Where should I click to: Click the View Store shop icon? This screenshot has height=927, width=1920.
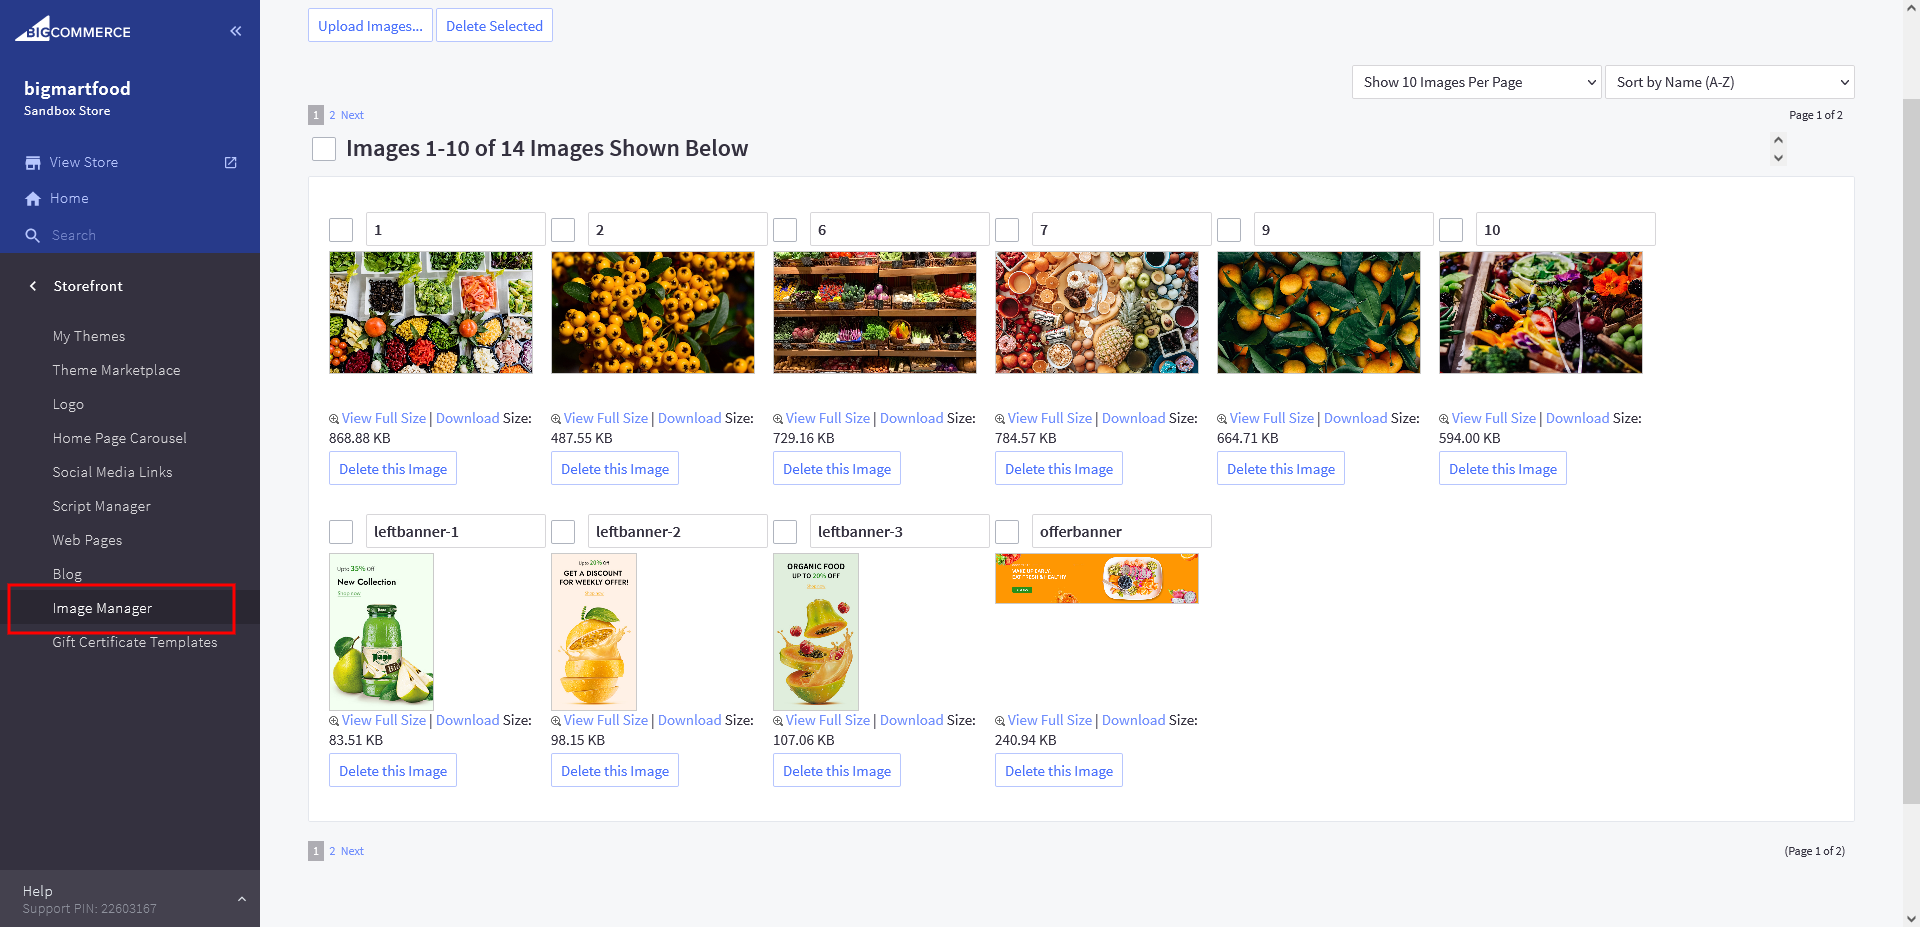click(33, 162)
